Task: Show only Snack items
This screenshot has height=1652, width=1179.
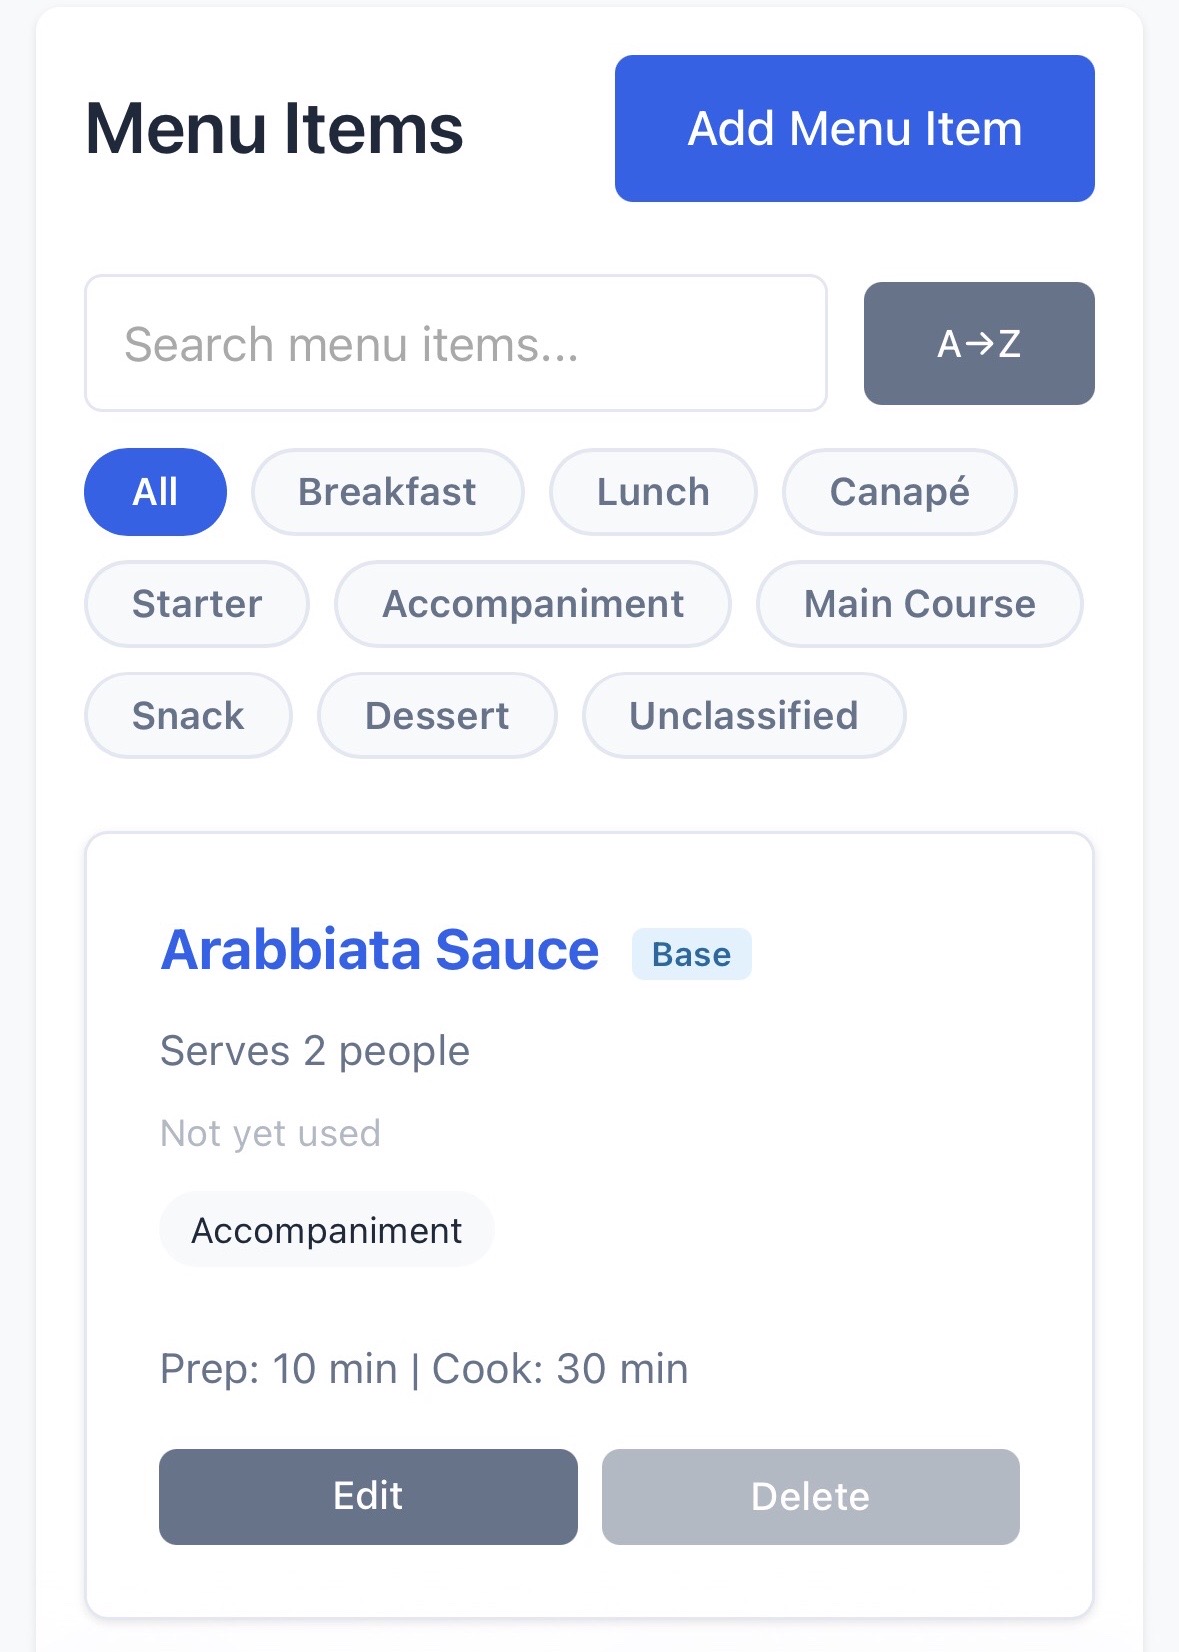Action: (188, 716)
